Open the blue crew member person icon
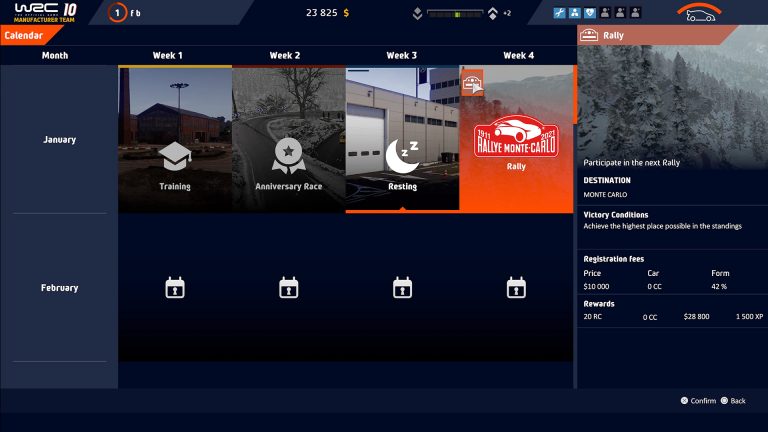 pyautogui.click(x=575, y=13)
